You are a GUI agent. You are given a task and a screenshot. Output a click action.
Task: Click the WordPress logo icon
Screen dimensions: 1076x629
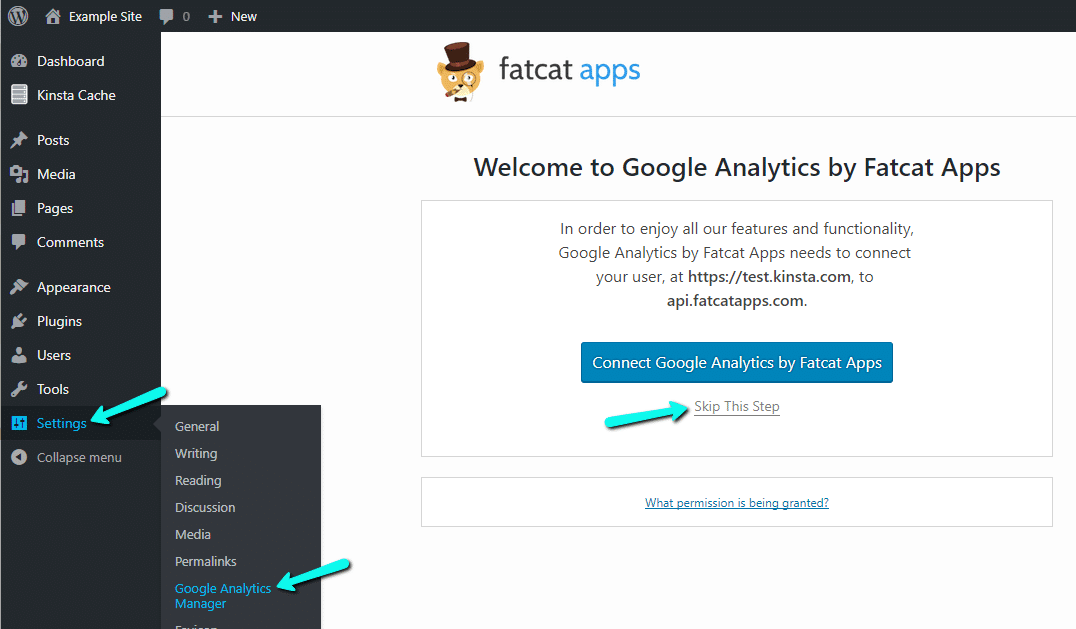[18, 16]
